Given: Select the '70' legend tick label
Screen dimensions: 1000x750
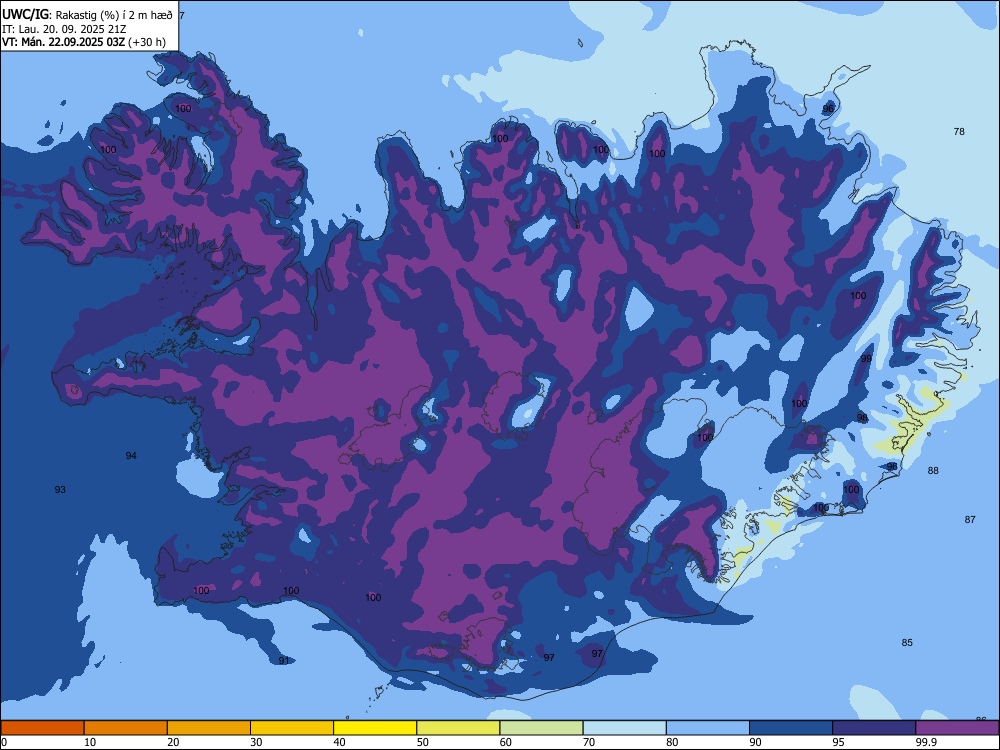Looking at the screenshot, I should [589, 742].
